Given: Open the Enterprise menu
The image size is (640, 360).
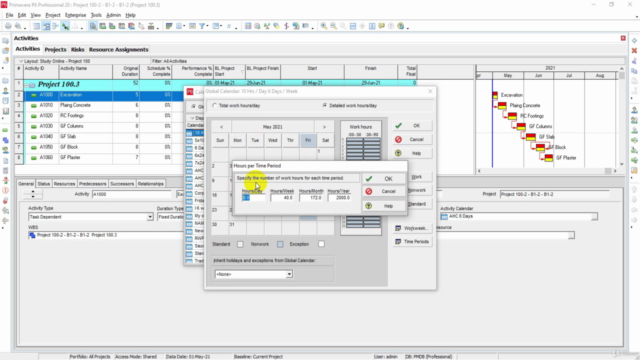Looking at the screenshot, I should 76,15.
